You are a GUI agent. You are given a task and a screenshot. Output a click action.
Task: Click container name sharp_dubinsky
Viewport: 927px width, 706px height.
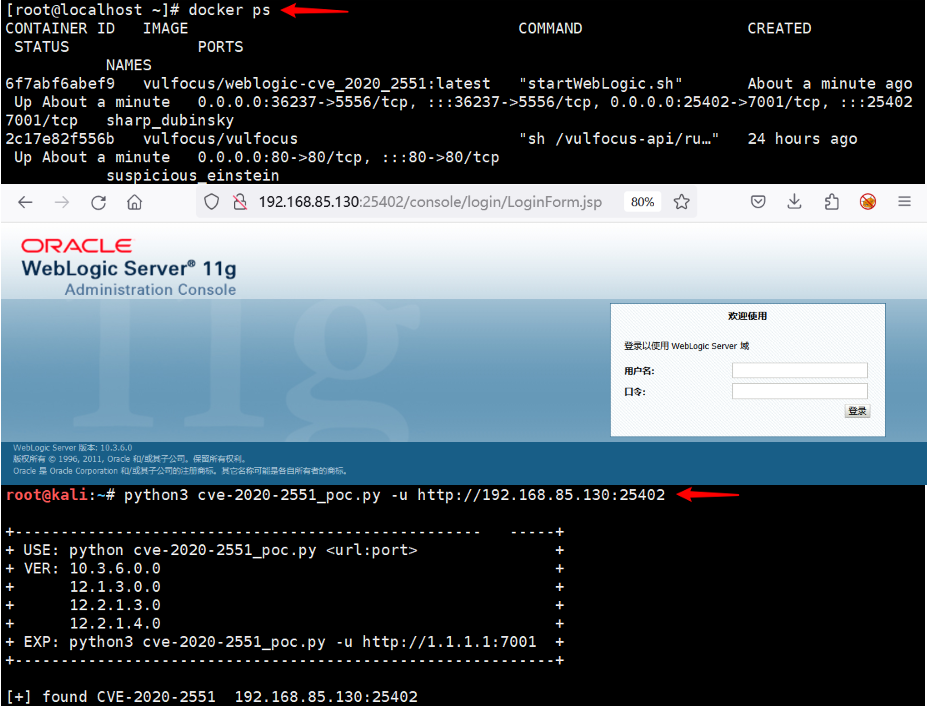coord(170,121)
